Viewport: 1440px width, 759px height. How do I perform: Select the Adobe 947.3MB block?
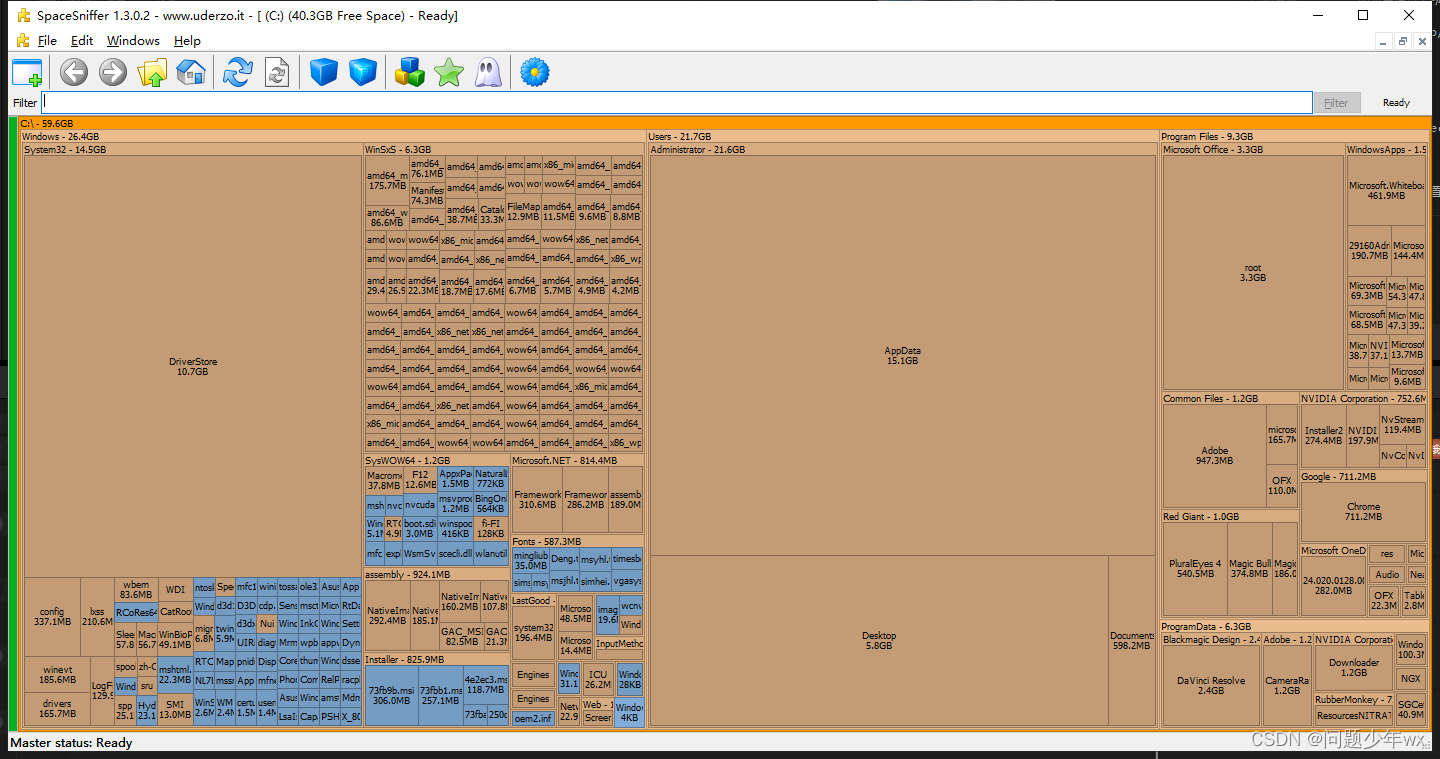[x=1214, y=455]
